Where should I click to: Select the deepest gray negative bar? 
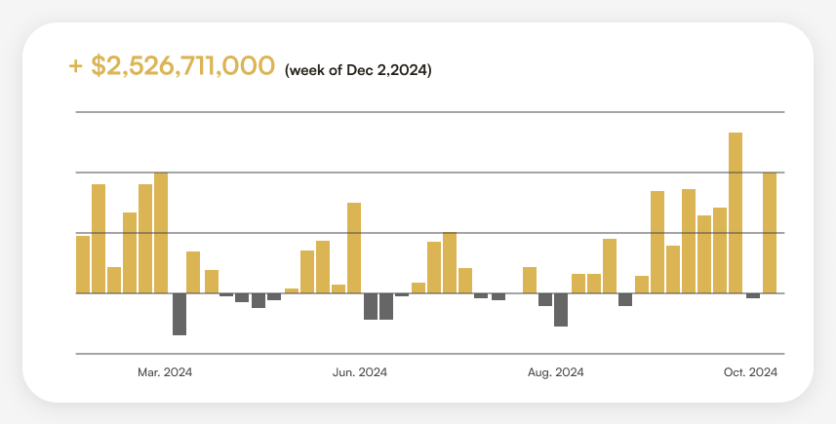[x=179, y=313]
